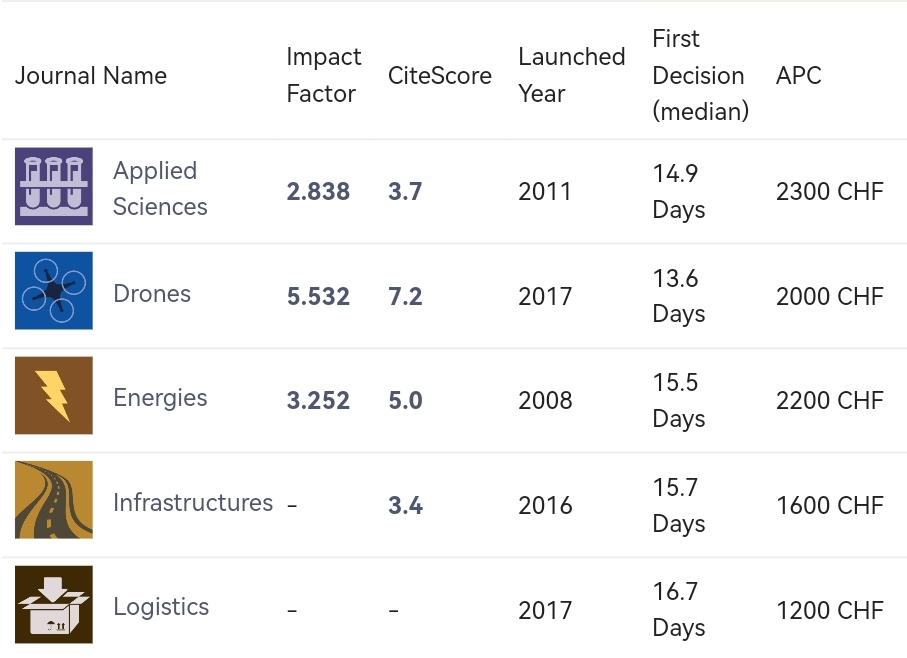Click the Energies lightning bolt icon
The width and height of the screenshot is (907, 658).
pyautogui.click(x=54, y=396)
